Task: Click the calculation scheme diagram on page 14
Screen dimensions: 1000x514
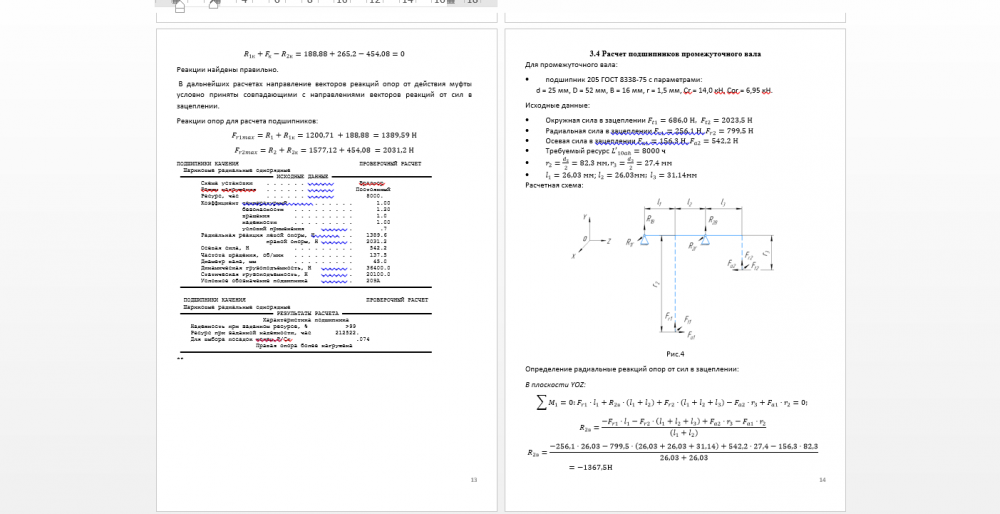Action: [673, 267]
